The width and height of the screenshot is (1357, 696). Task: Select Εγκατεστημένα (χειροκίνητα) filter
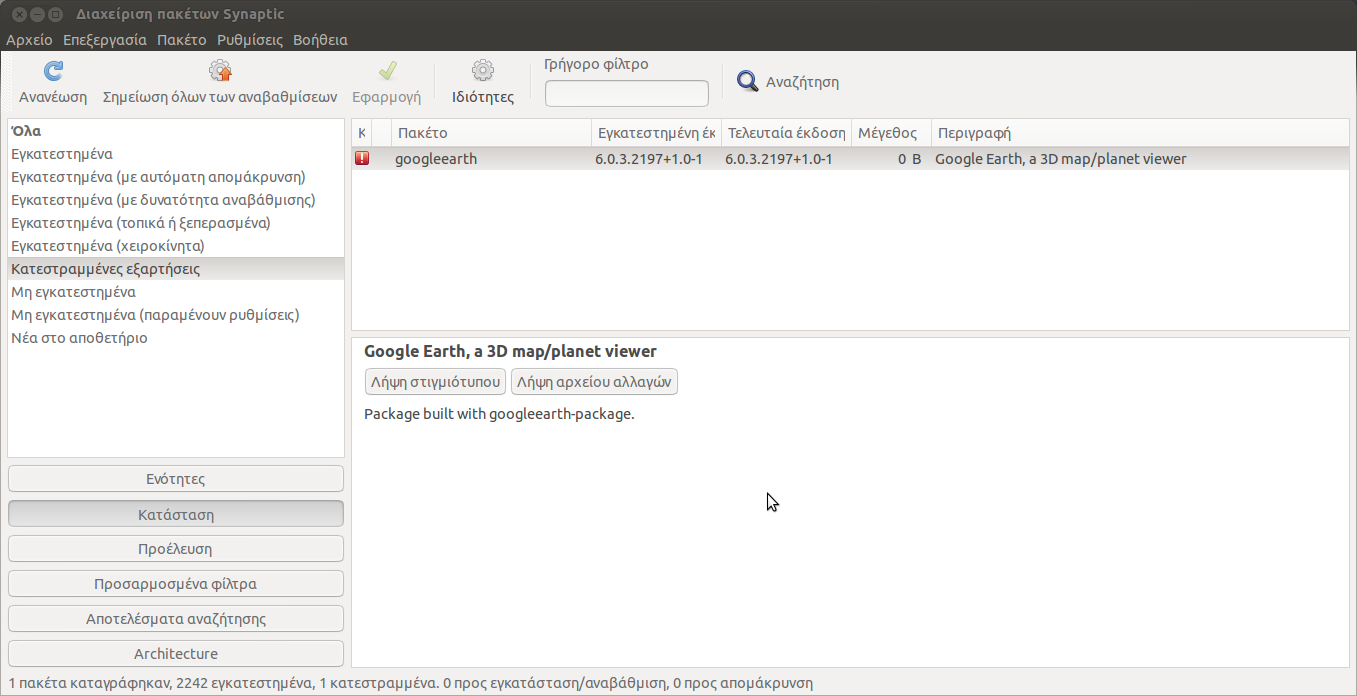click(x=176, y=246)
